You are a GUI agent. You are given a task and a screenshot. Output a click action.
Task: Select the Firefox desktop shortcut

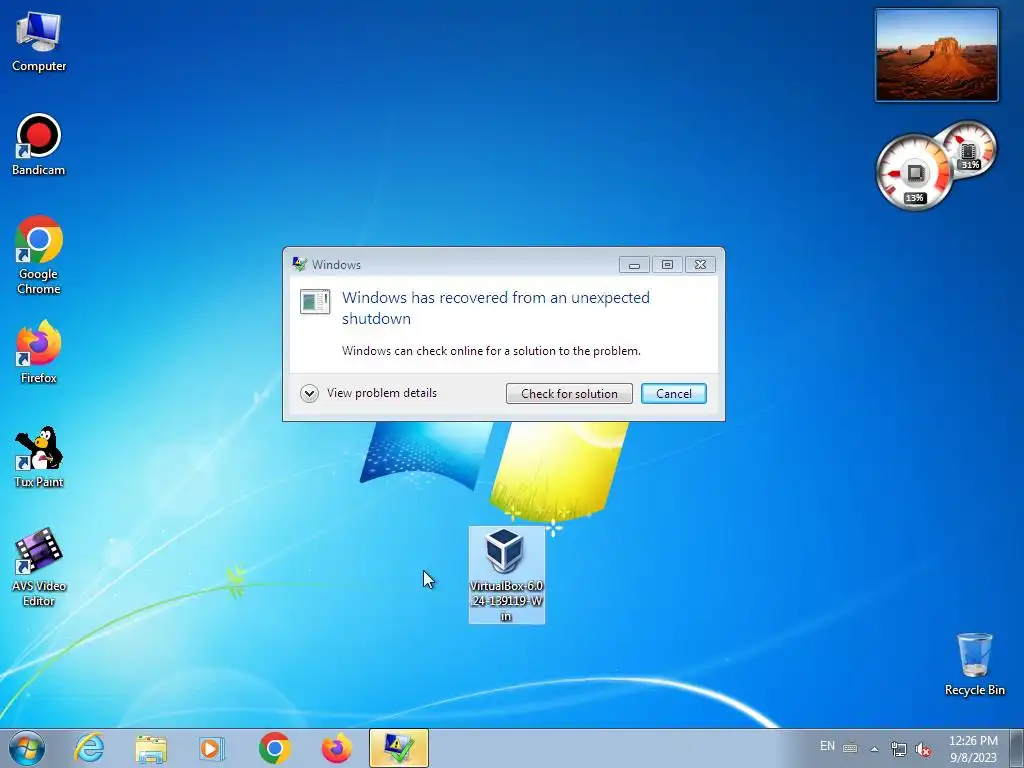[39, 352]
